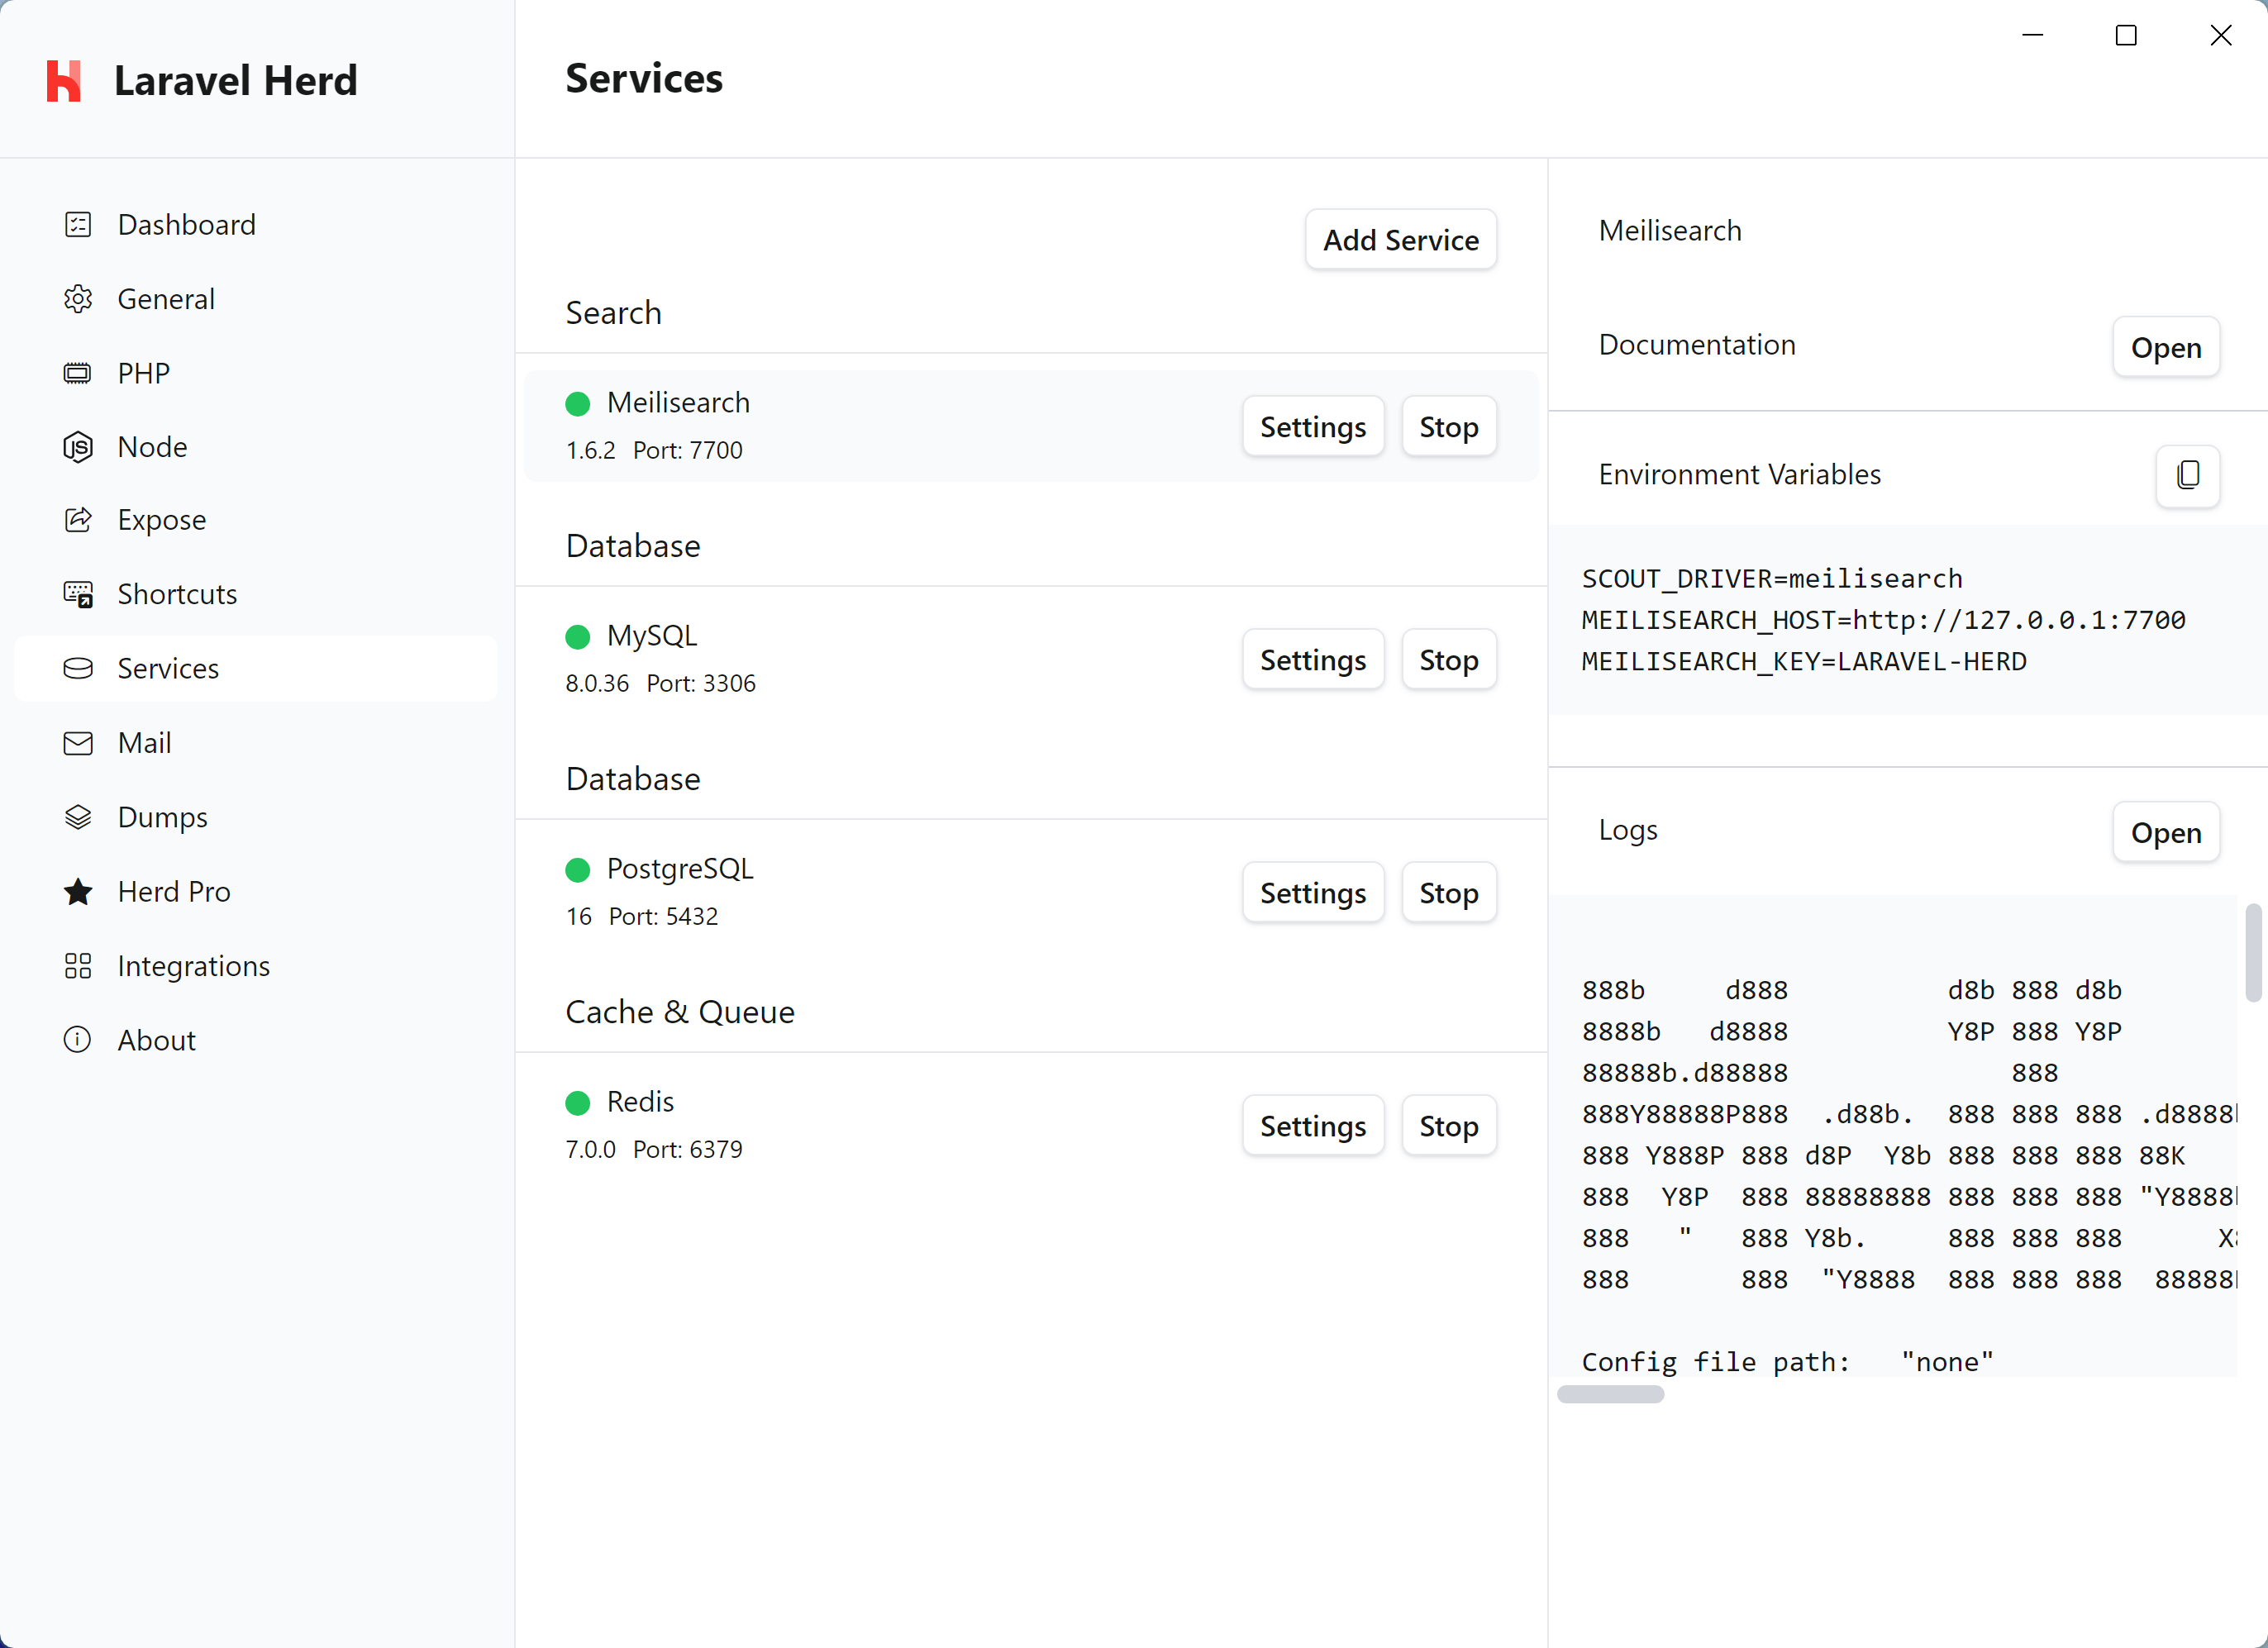Stop the Meilisearch service
The width and height of the screenshot is (2268, 1648).
click(x=1448, y=427)
